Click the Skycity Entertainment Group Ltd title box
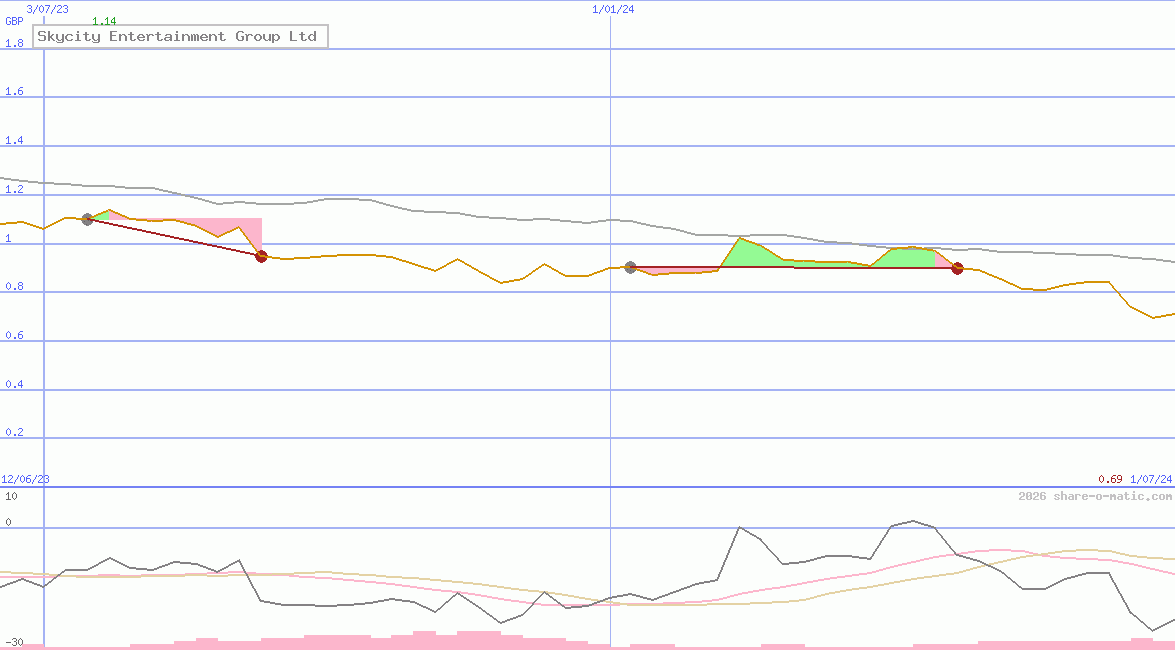The image size is (1175, 650). coord(180,37)
